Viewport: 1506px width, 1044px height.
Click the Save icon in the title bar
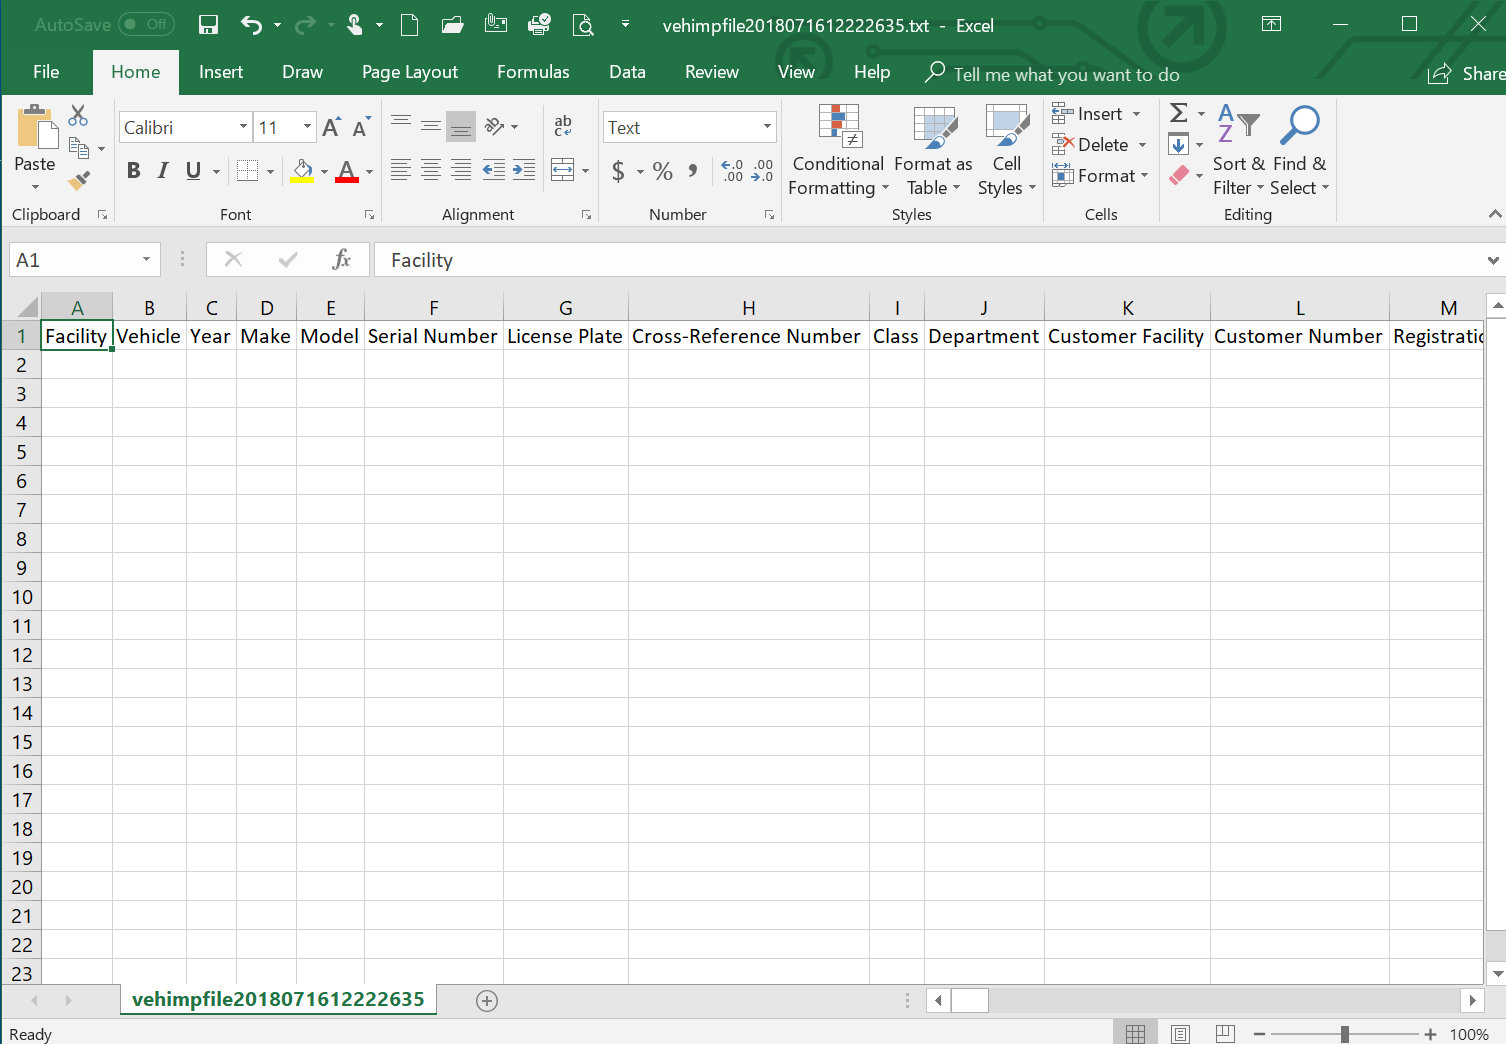point(208,25)
